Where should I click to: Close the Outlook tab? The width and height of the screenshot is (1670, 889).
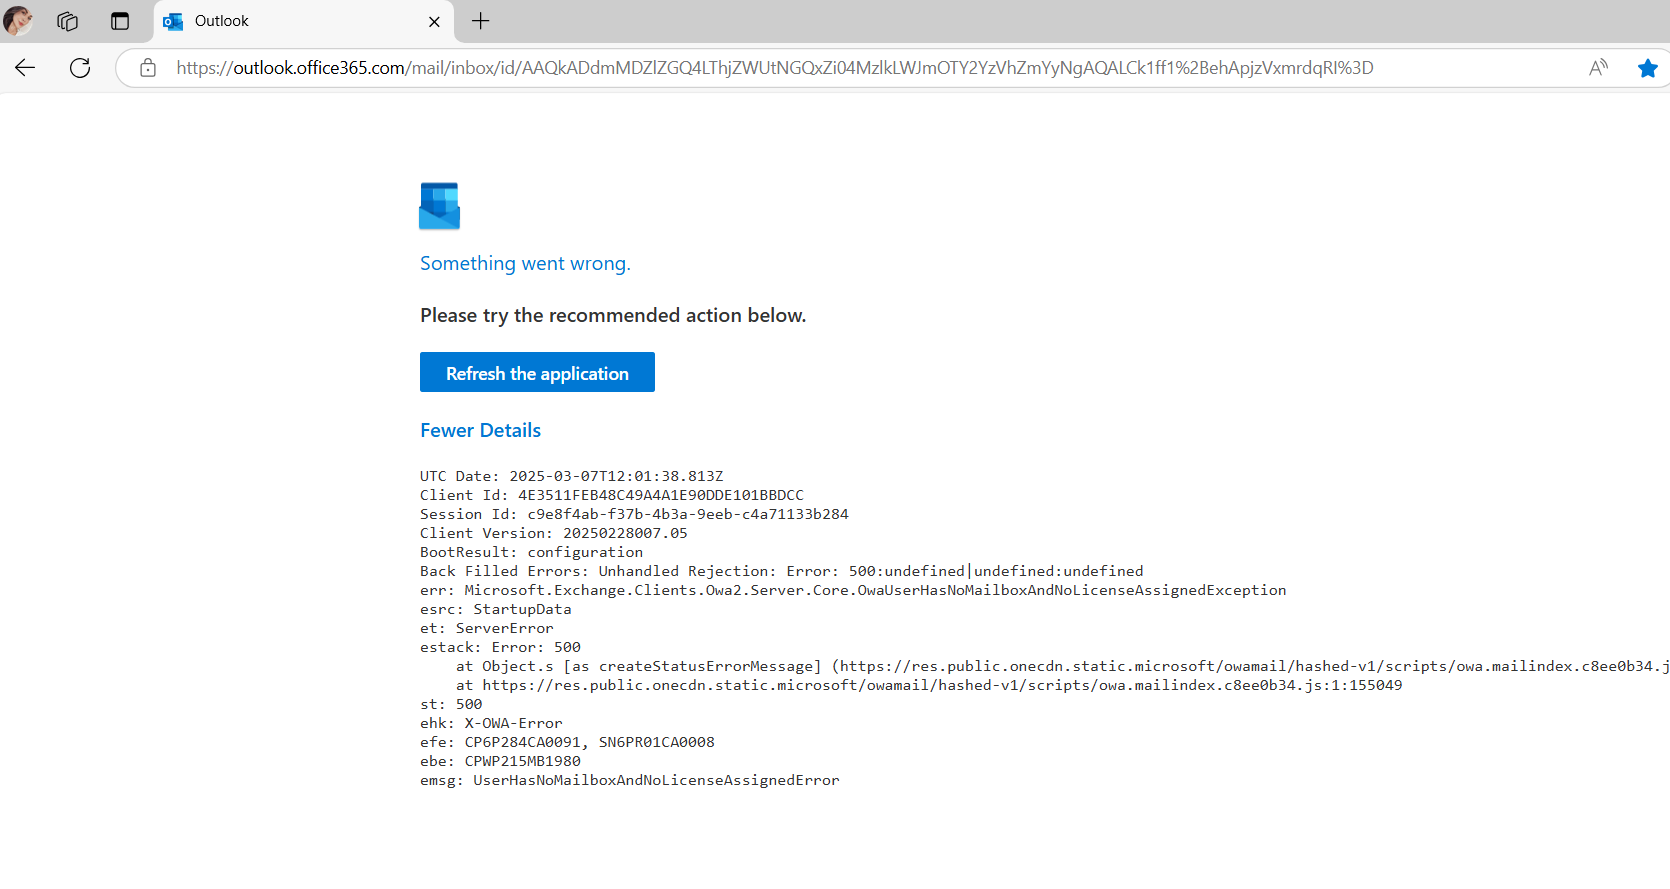434,21
